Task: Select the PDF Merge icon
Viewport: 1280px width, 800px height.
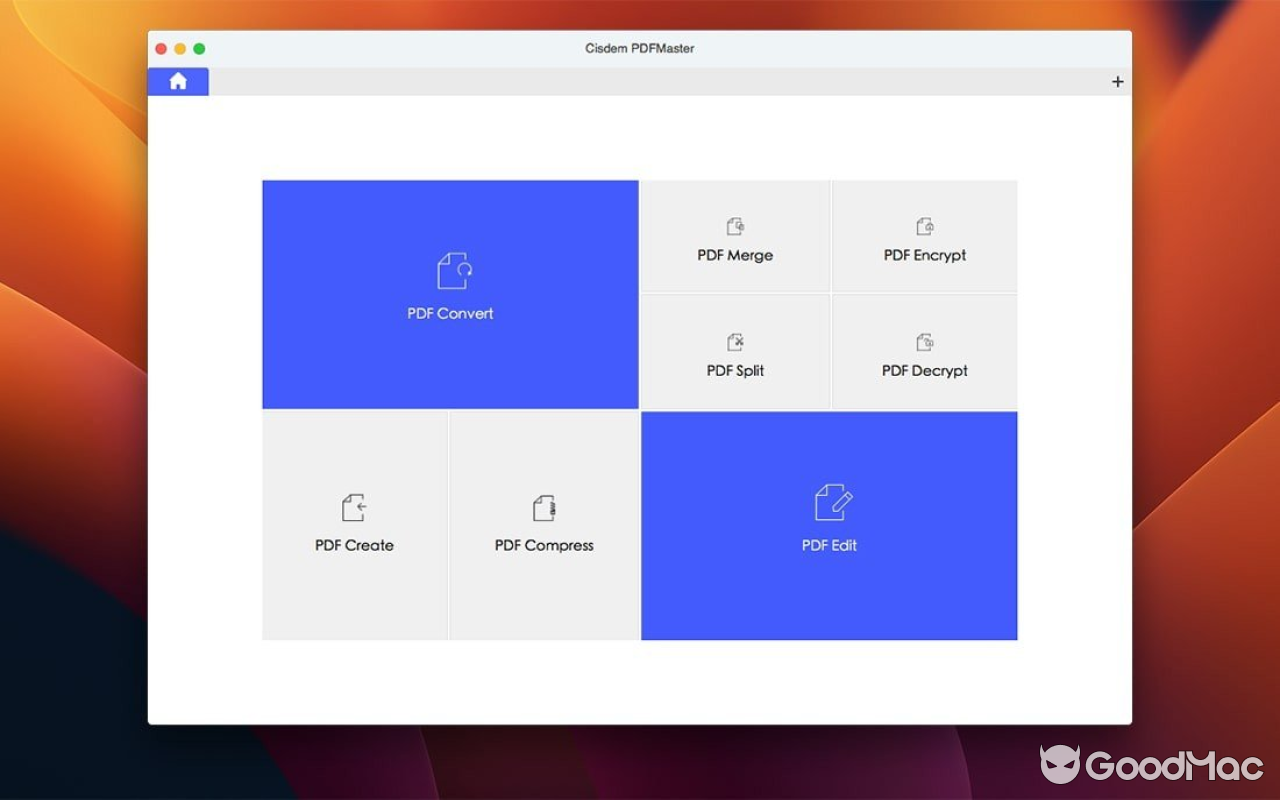Action: pyautogui.click(x=735, y=226)
